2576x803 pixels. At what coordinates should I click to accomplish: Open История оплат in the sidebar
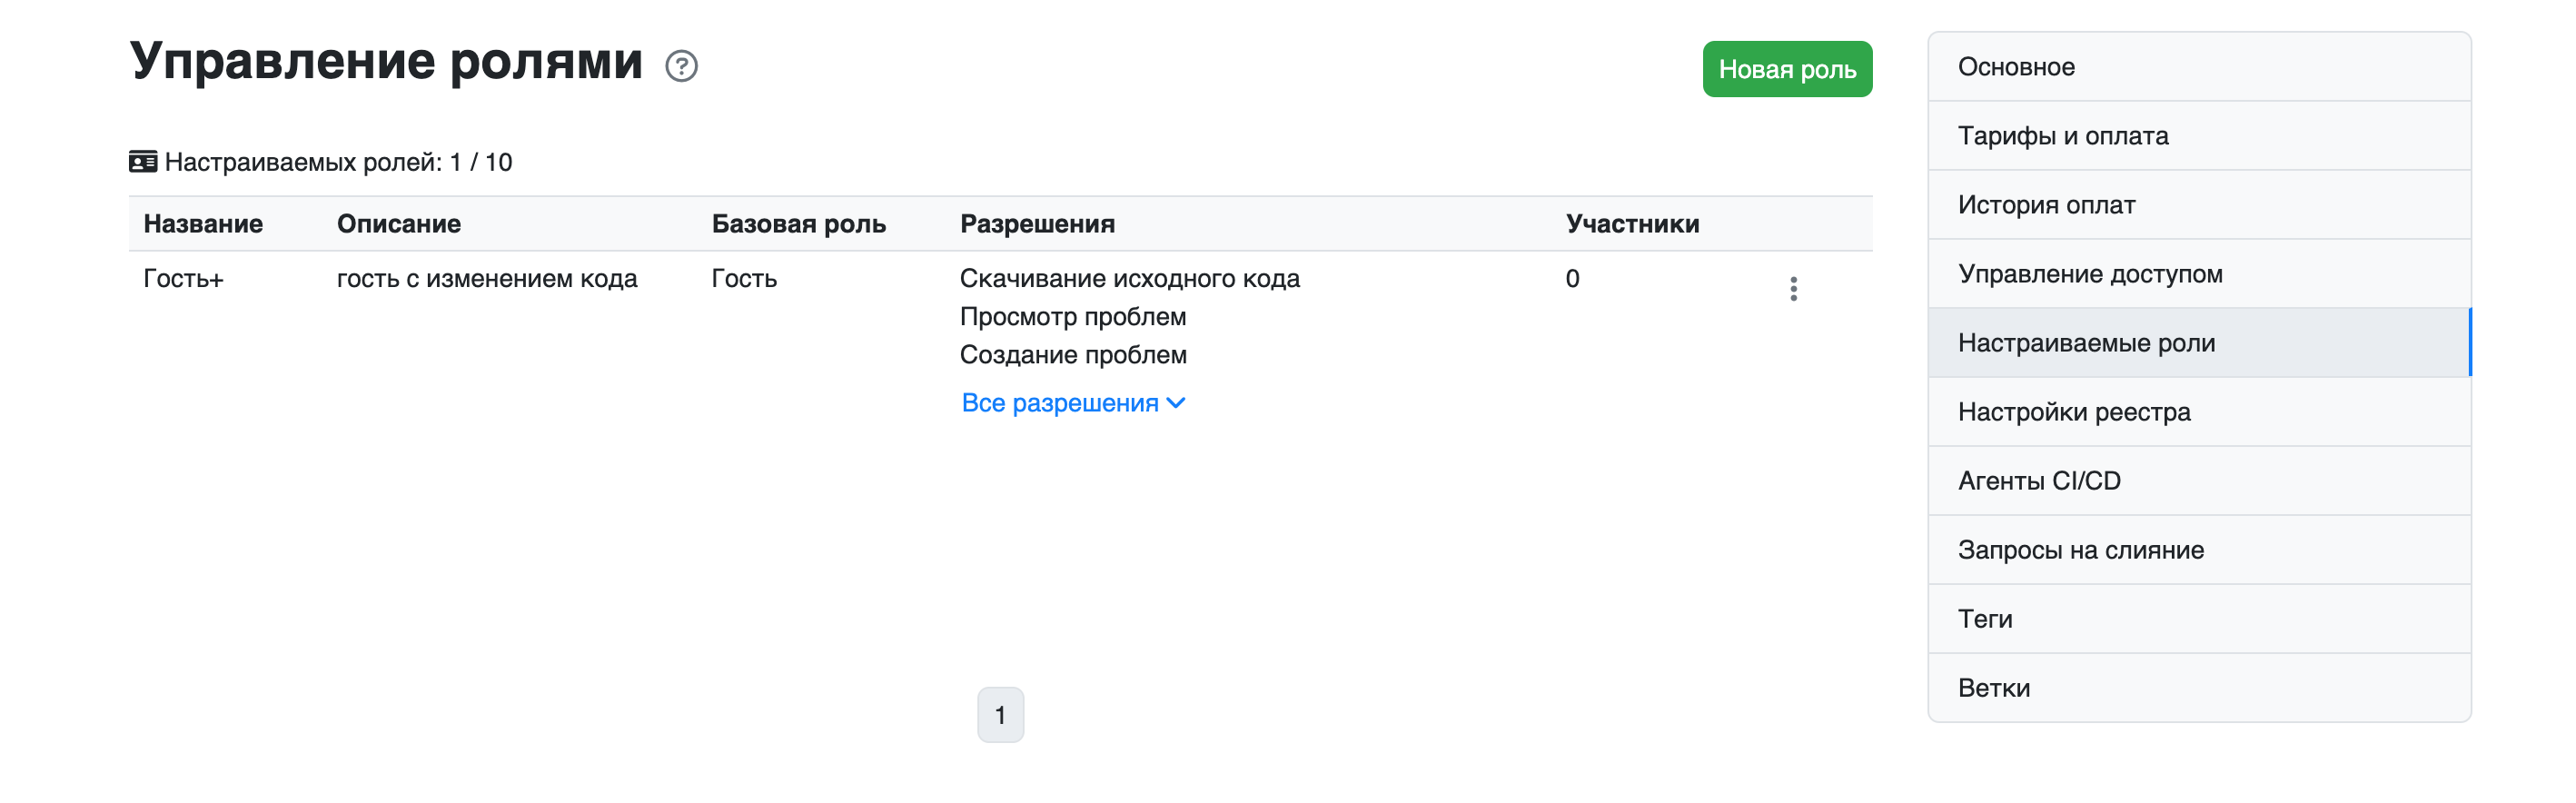2199,205
